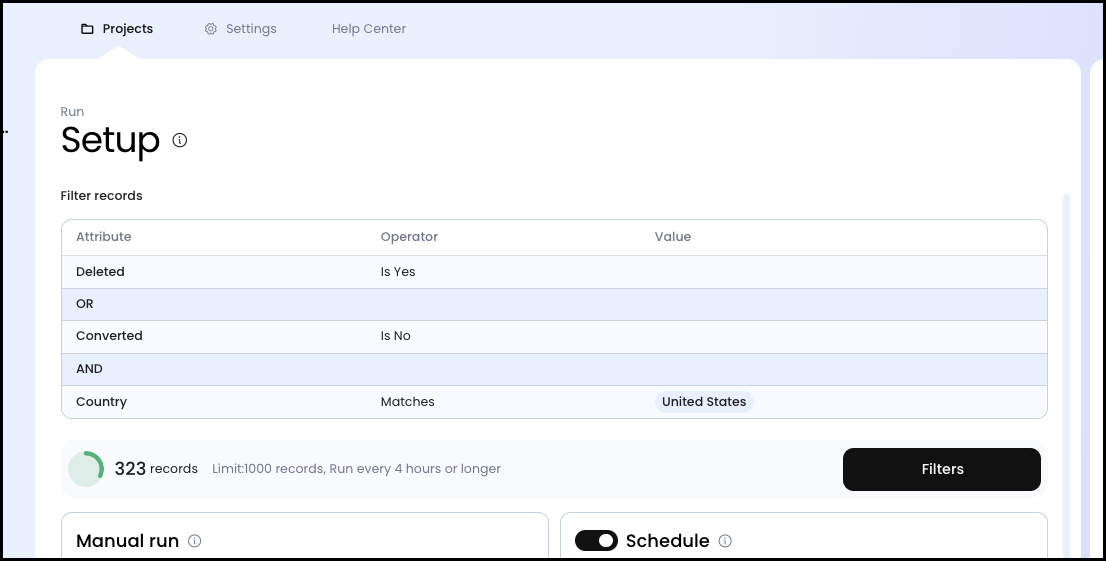
Task: Click the limit 1000 records note
Action: click(356, 469)
